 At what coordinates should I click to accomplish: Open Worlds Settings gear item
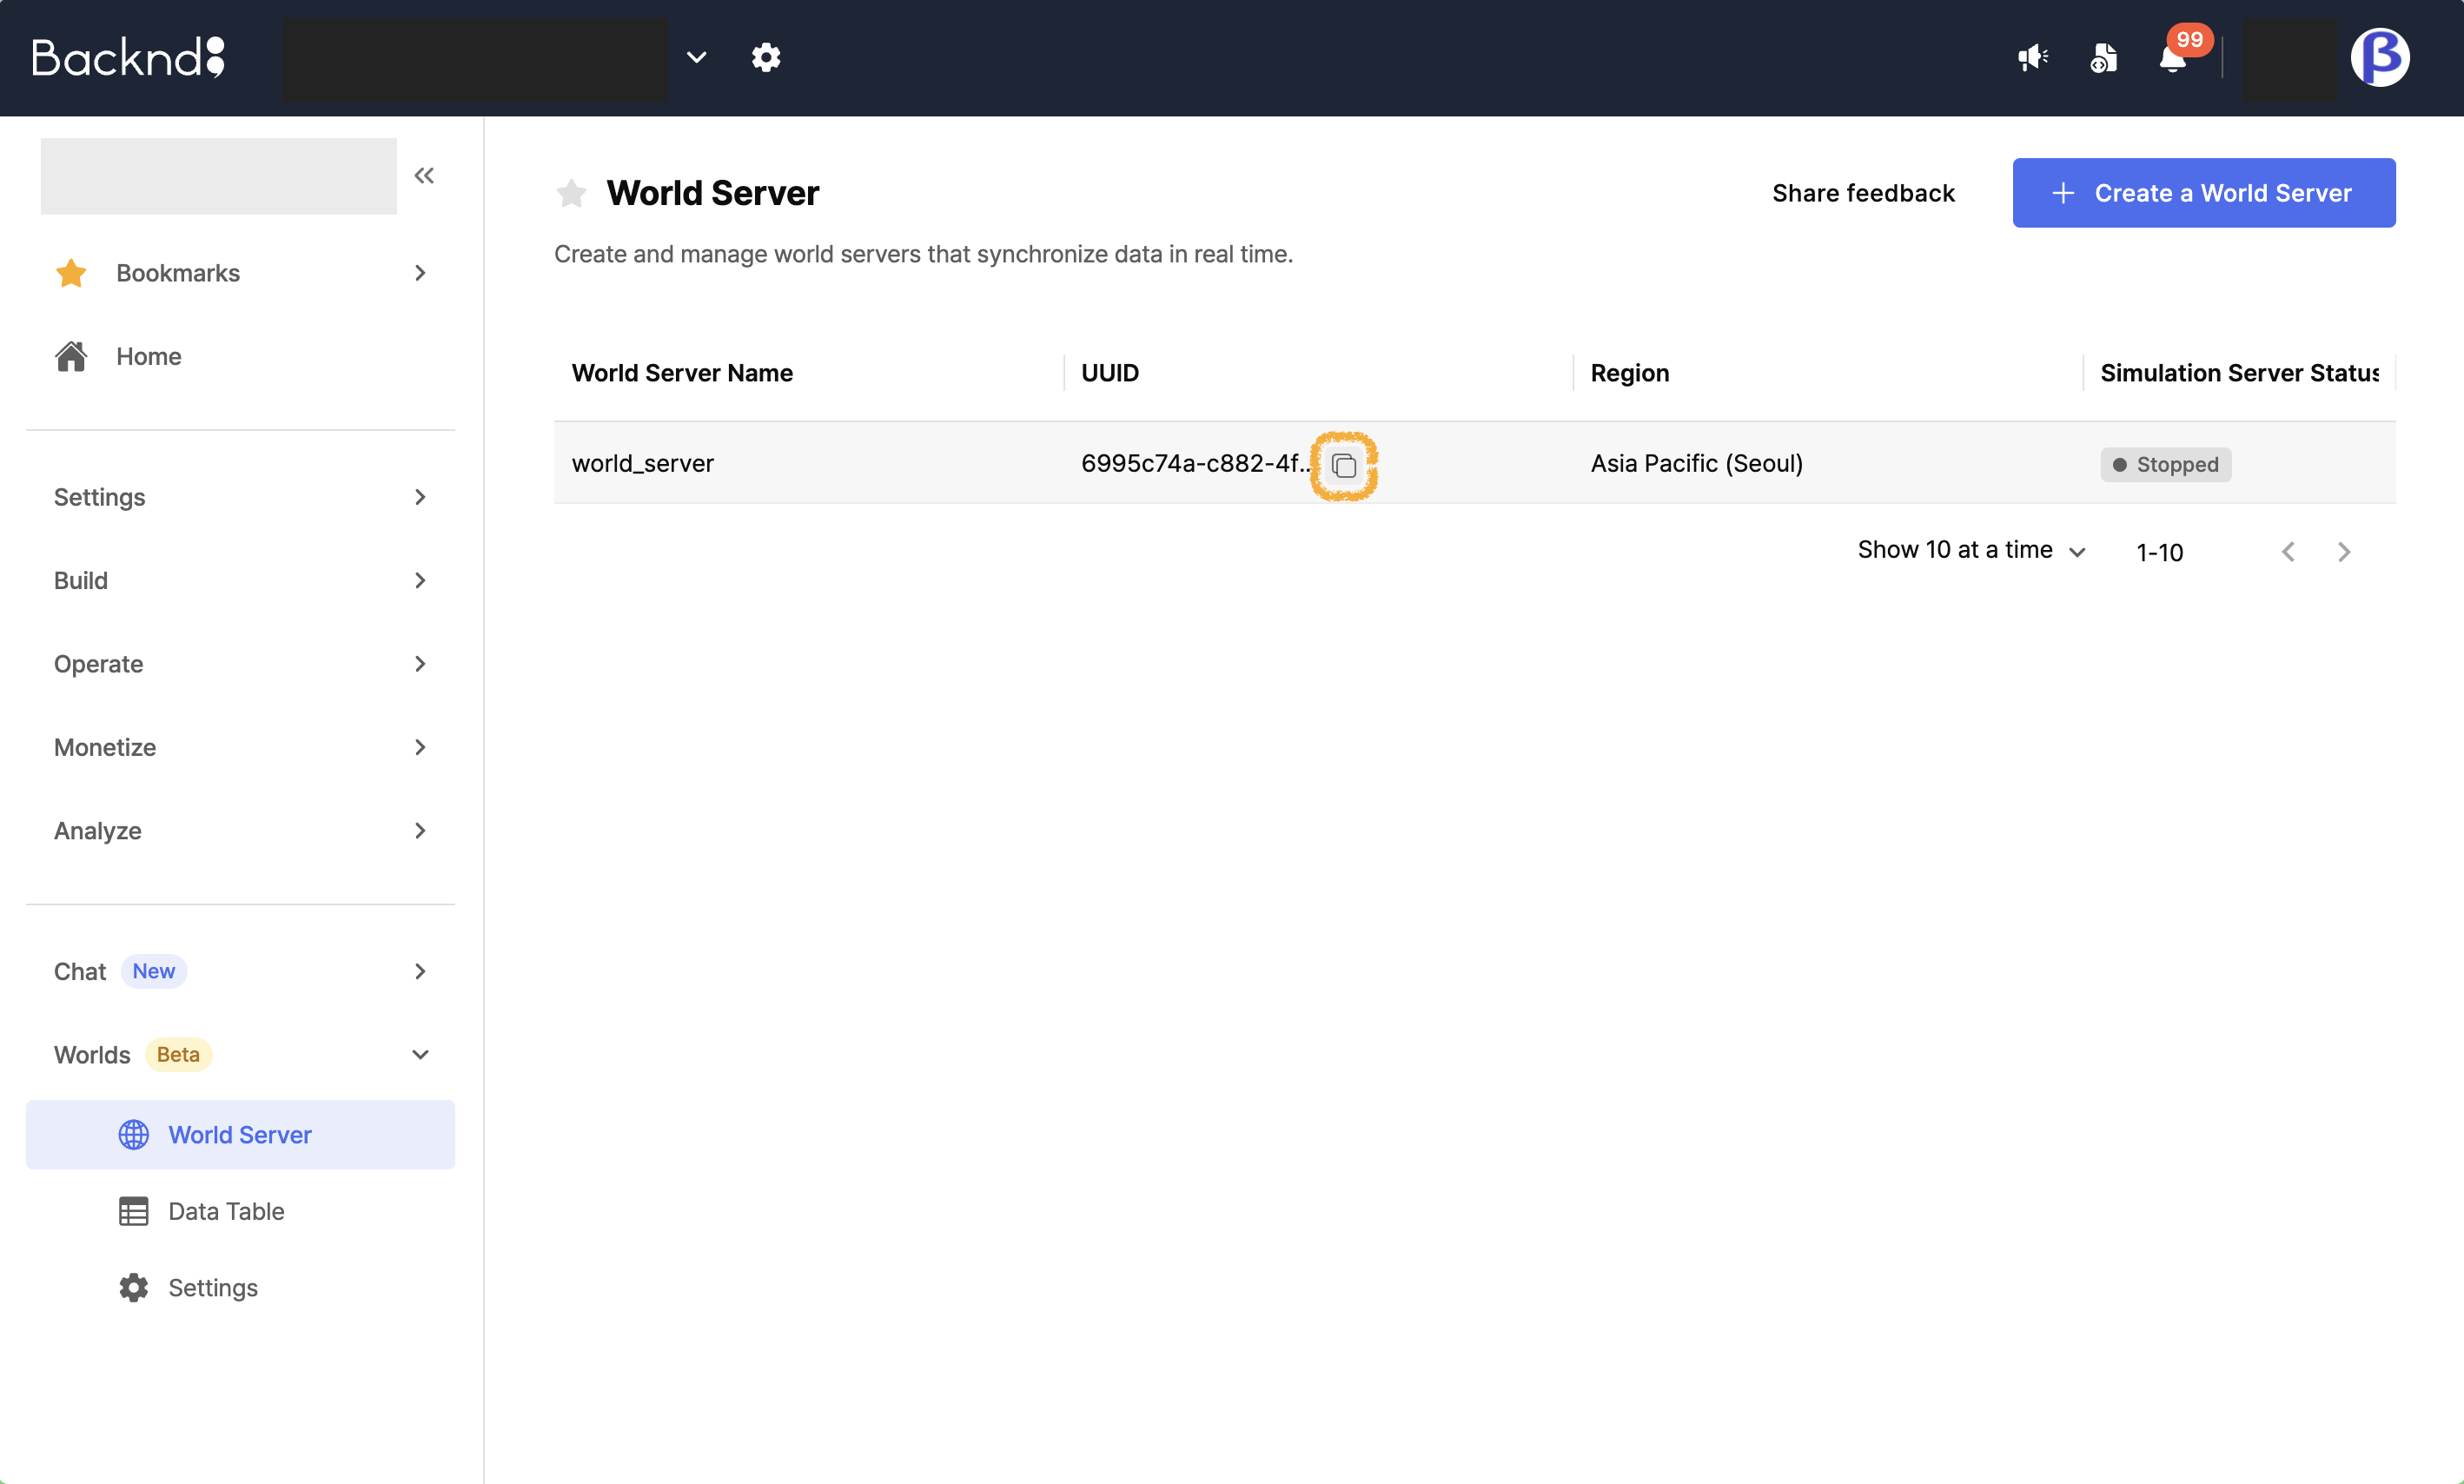tap(212, 1287)
